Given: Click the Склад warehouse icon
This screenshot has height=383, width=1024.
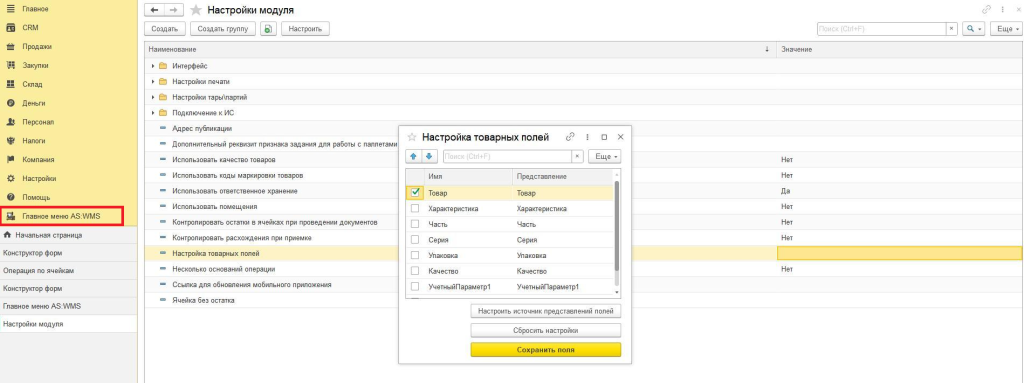Looking at the screenshot, I should (10, 84).
